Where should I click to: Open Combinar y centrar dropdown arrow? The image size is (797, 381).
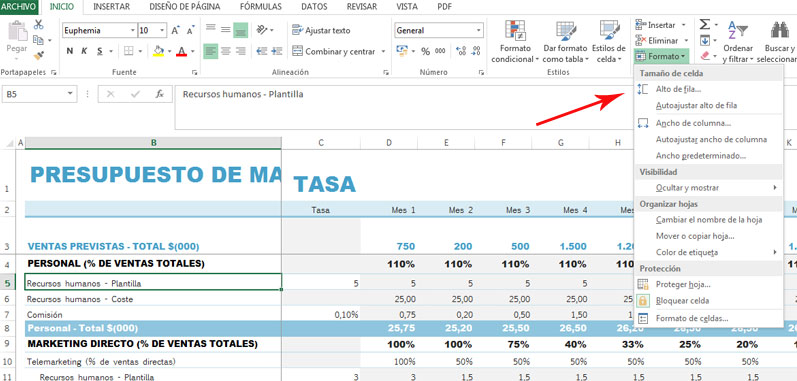(x=383, y=51)
